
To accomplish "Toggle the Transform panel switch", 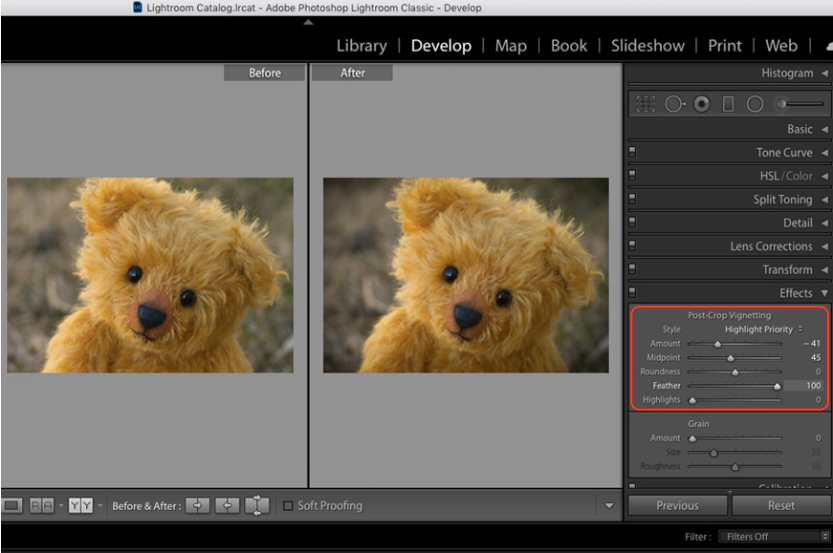I will tap(632, 269).
